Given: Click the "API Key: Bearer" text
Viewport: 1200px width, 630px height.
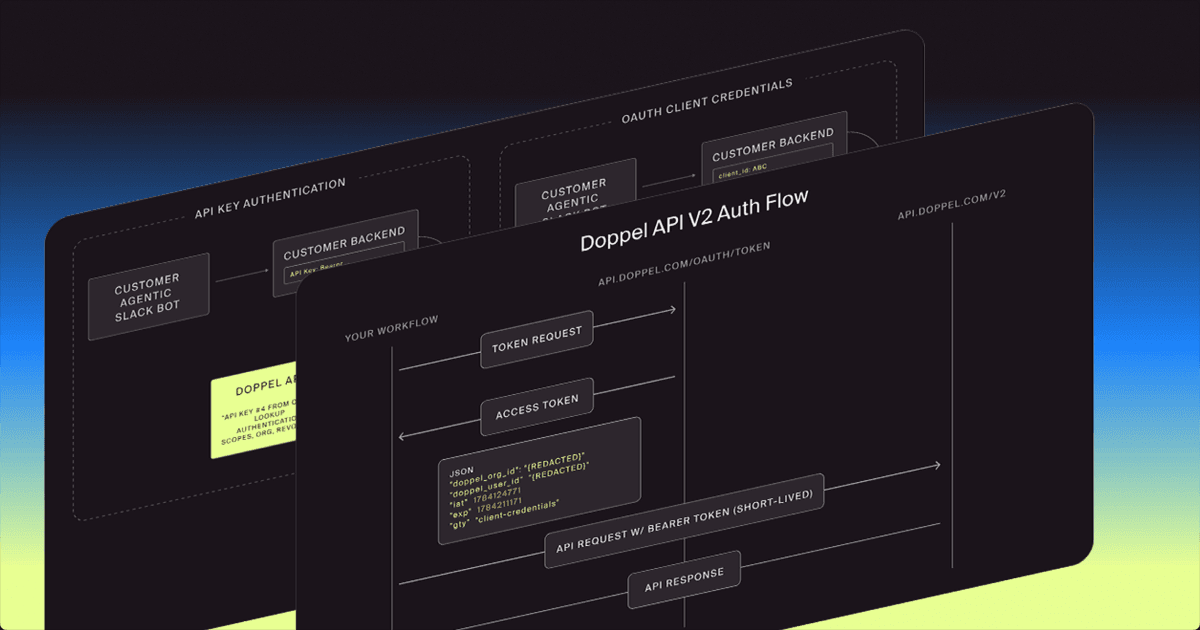Looking at the screenshot, I should tap(315, 272).
